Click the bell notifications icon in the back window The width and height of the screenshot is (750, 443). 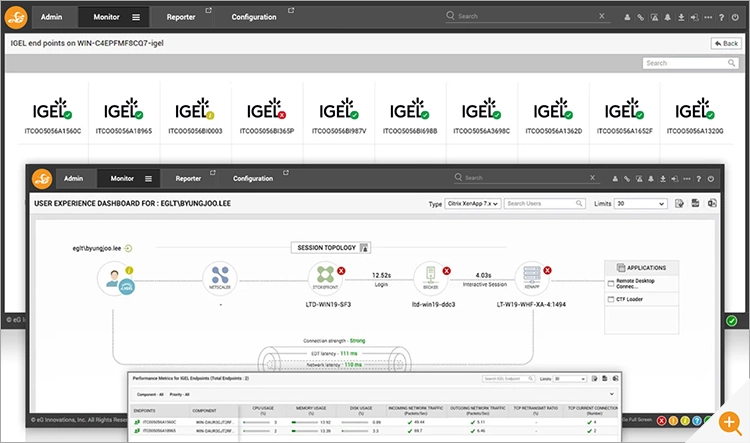point(667,17)
